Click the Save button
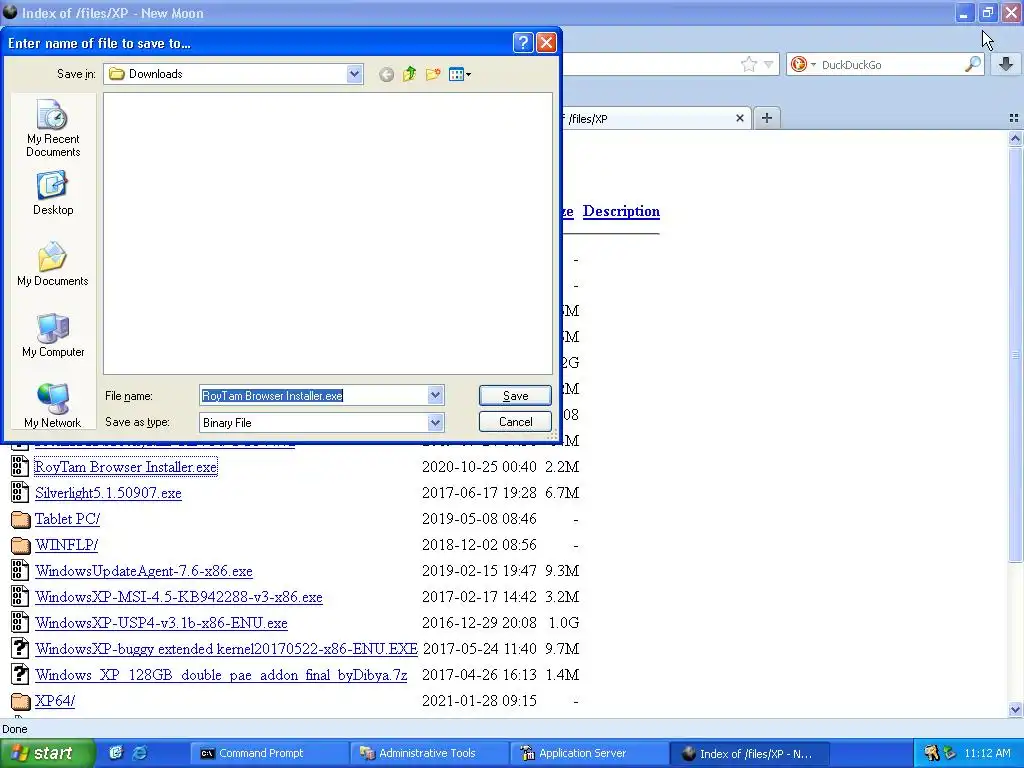 coord(515,396)
